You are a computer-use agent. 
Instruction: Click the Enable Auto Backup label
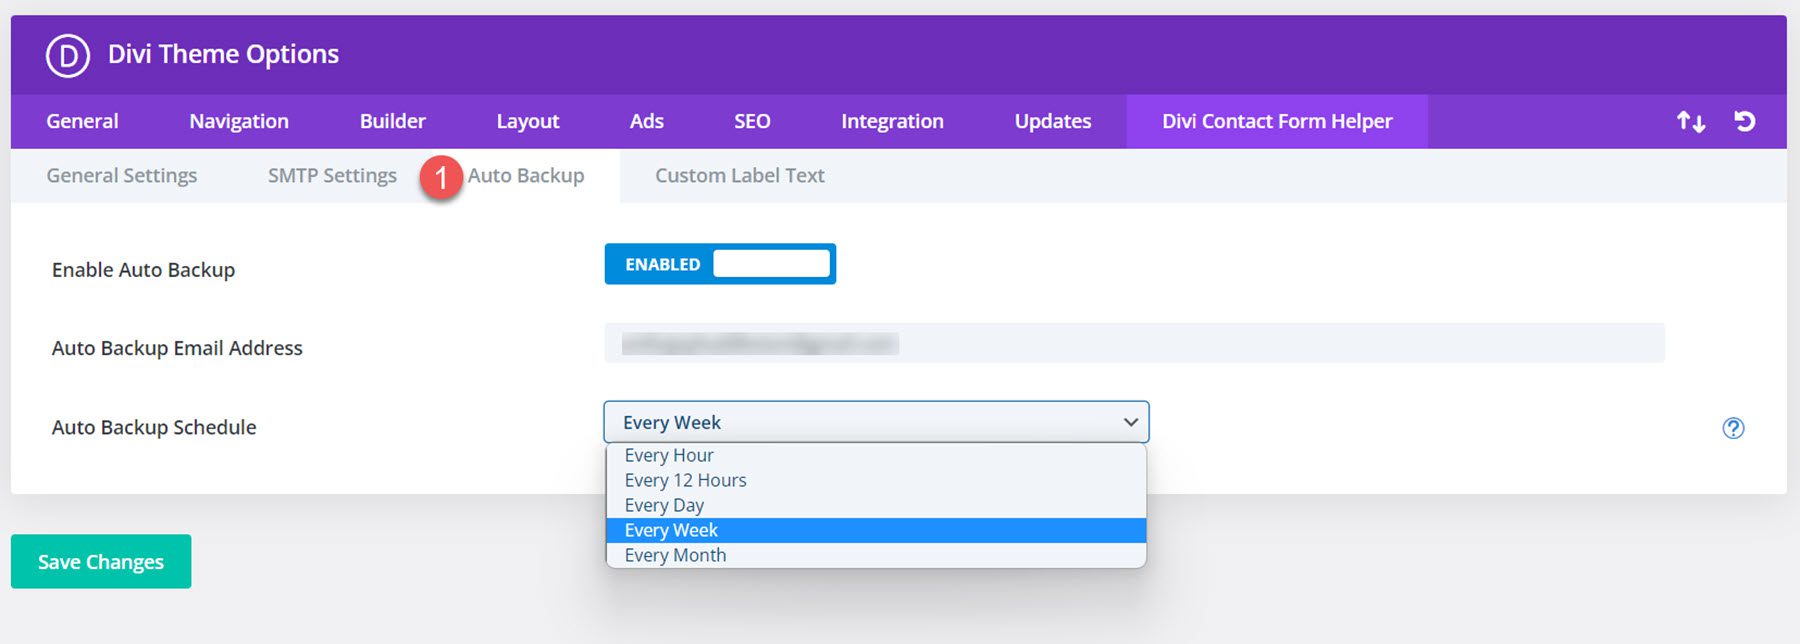[x=144, y=270]
